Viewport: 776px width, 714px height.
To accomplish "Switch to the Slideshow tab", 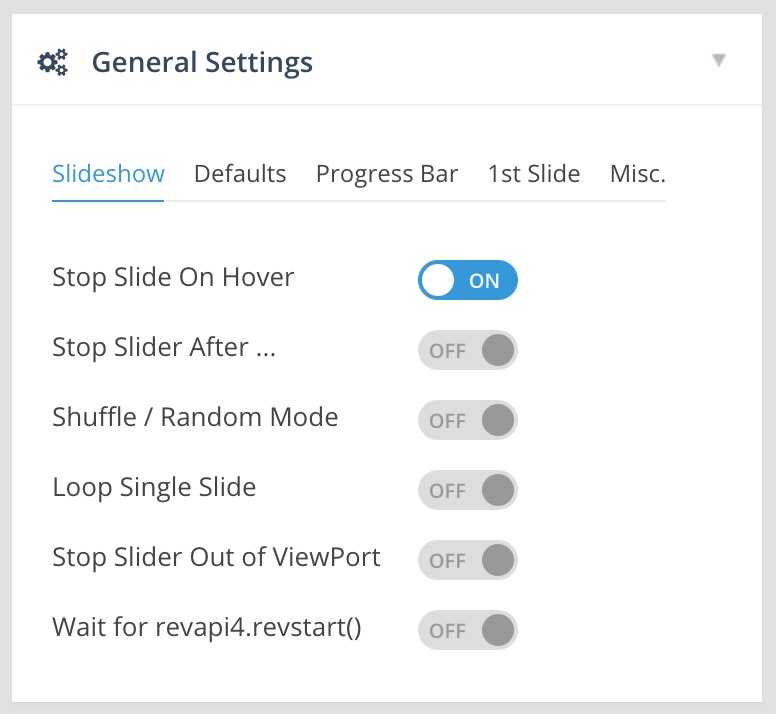I will pyautogui.click(x=108, y=174).
